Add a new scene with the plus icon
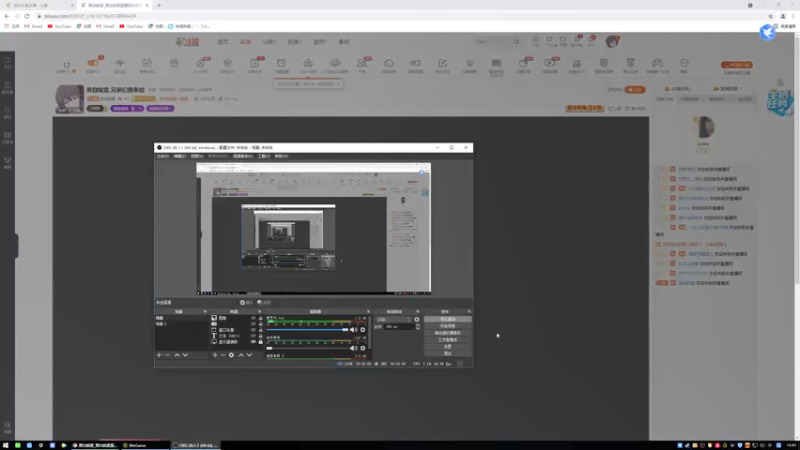 click(x=159, y=355)
